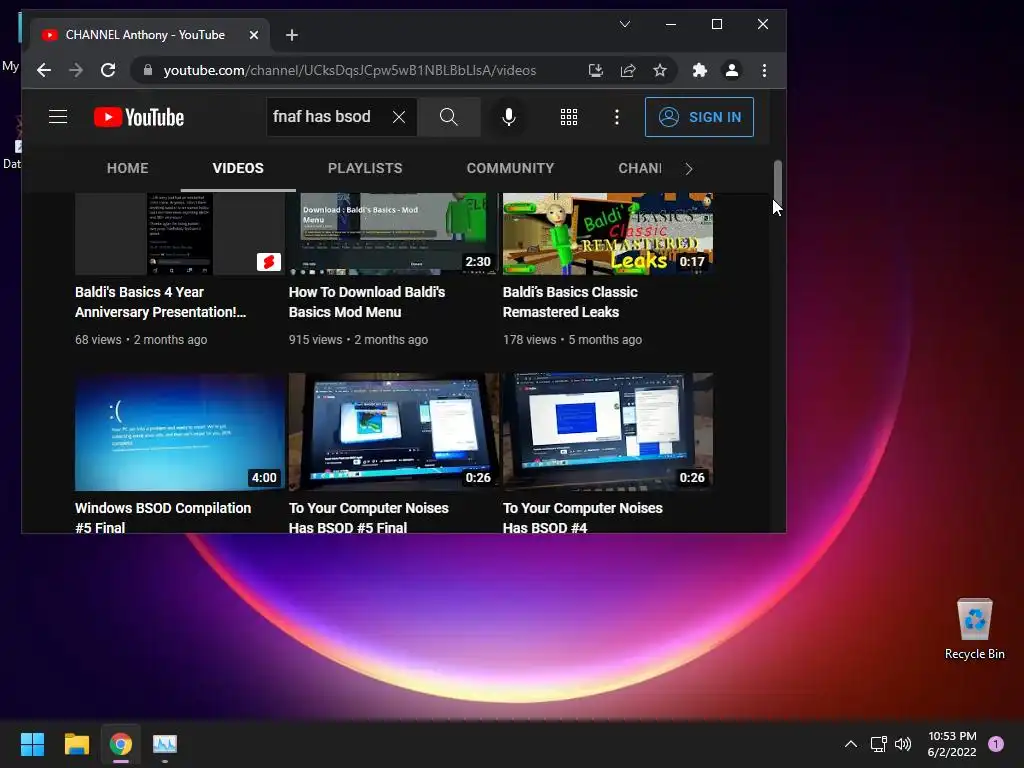Open To Your Computer Noises BSOD #5 thumbnail
Image resolution: width=1024 pixels, height=768 pixels.
click(x=394, y=432)
